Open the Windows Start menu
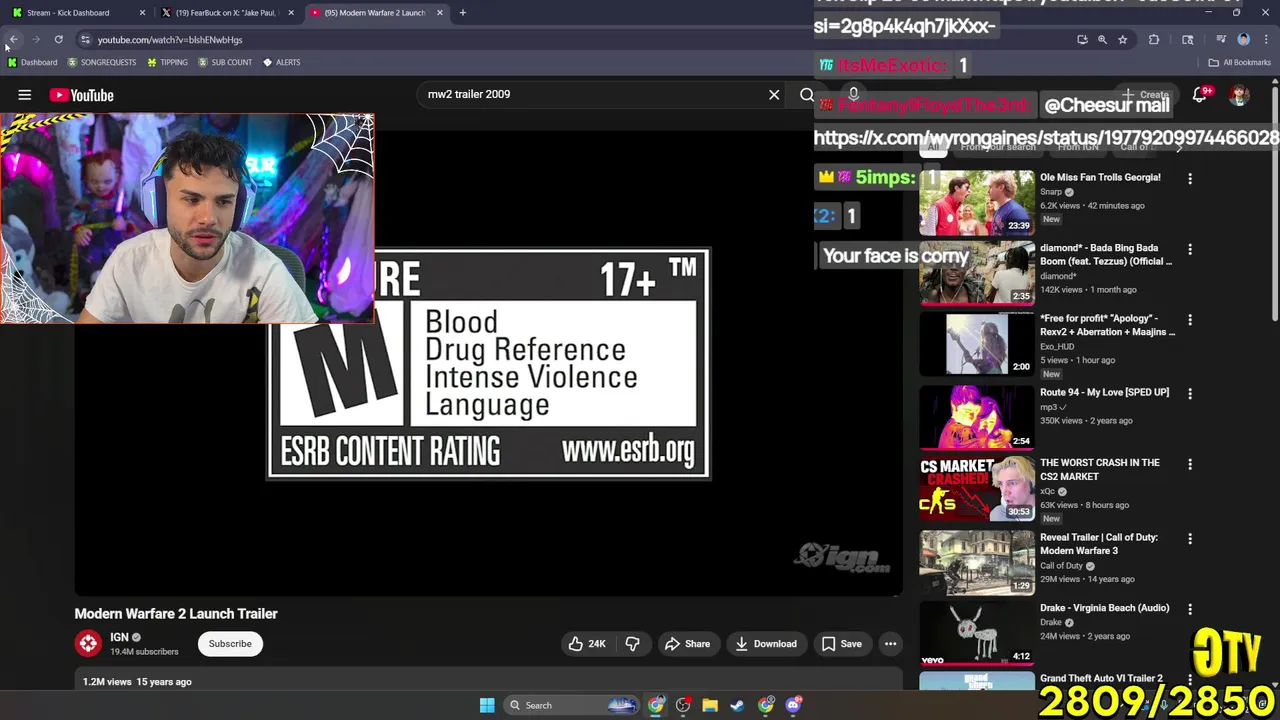The height and width of the screenshot is (720, 1280). tap(487, 705)
